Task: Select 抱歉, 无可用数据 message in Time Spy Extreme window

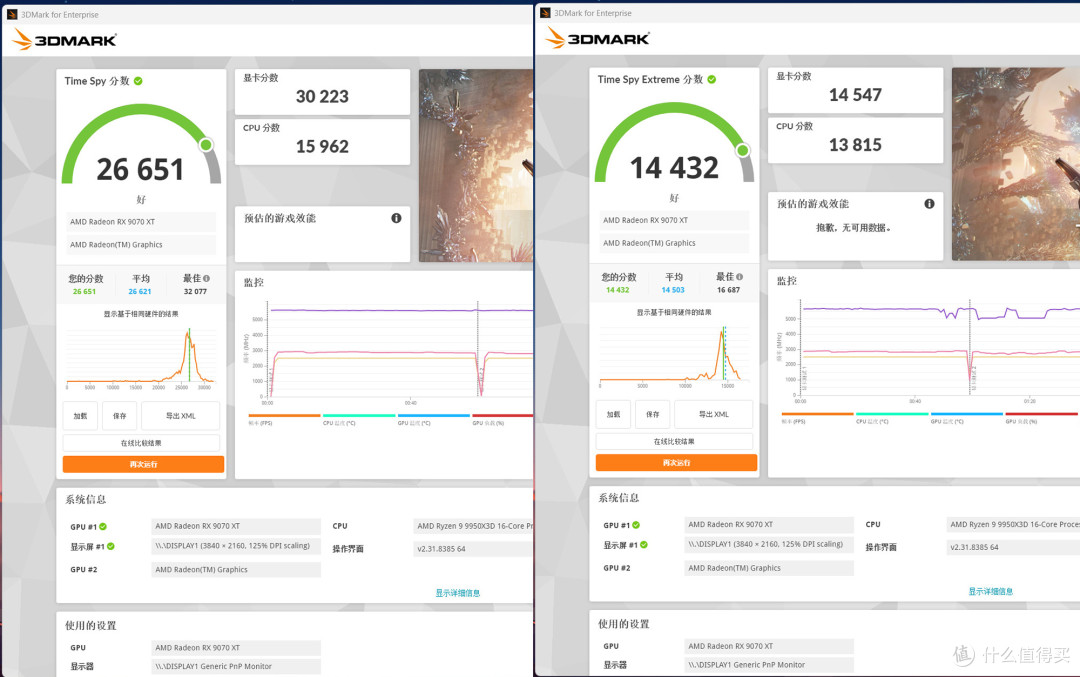Action: point(853,228)
